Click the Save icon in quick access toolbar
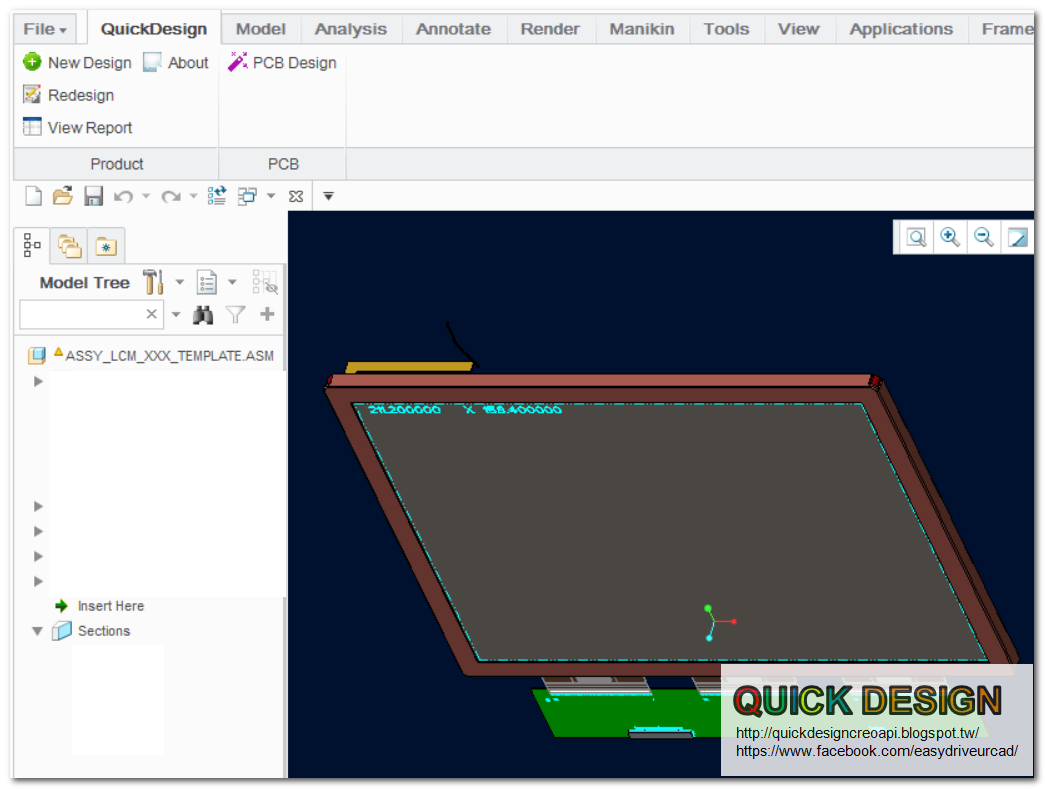Screen dimensions: 1045x789 click(93, 195)
